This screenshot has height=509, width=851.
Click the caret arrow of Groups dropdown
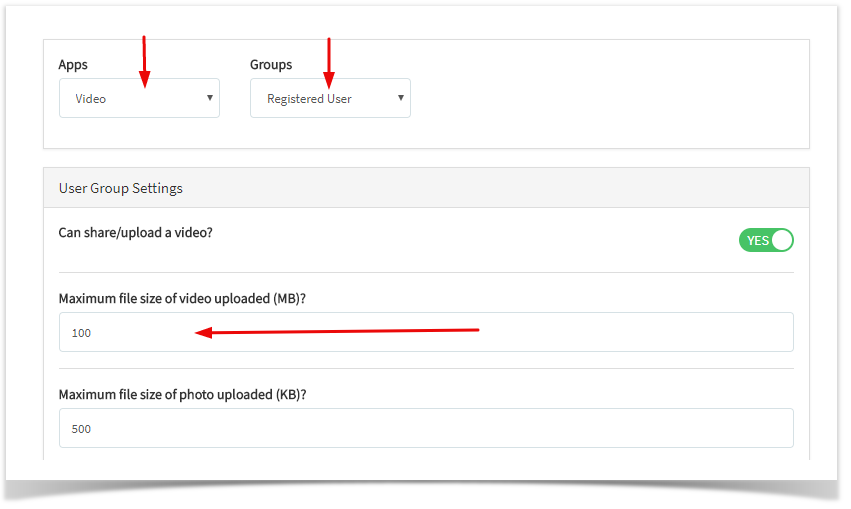click(x=401, y=98)
